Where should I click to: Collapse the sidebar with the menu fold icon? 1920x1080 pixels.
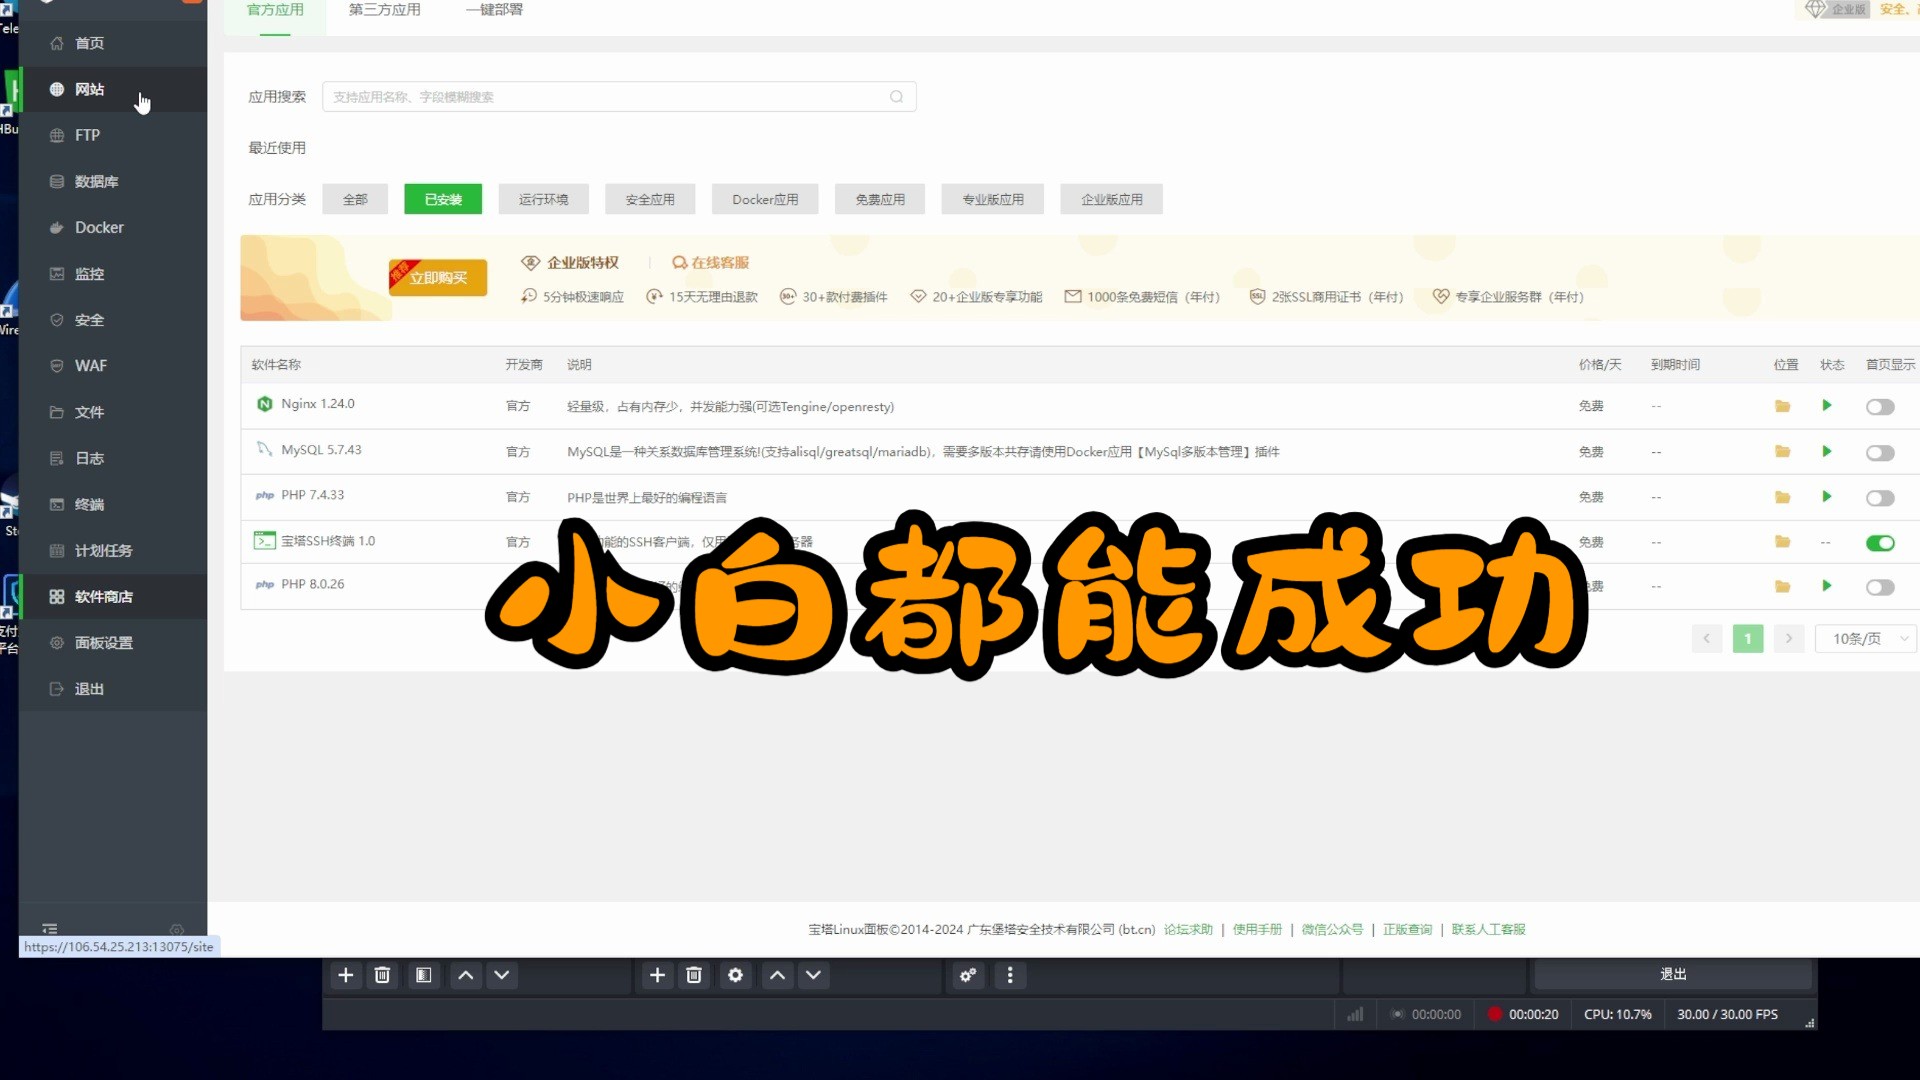coord(50,929)
